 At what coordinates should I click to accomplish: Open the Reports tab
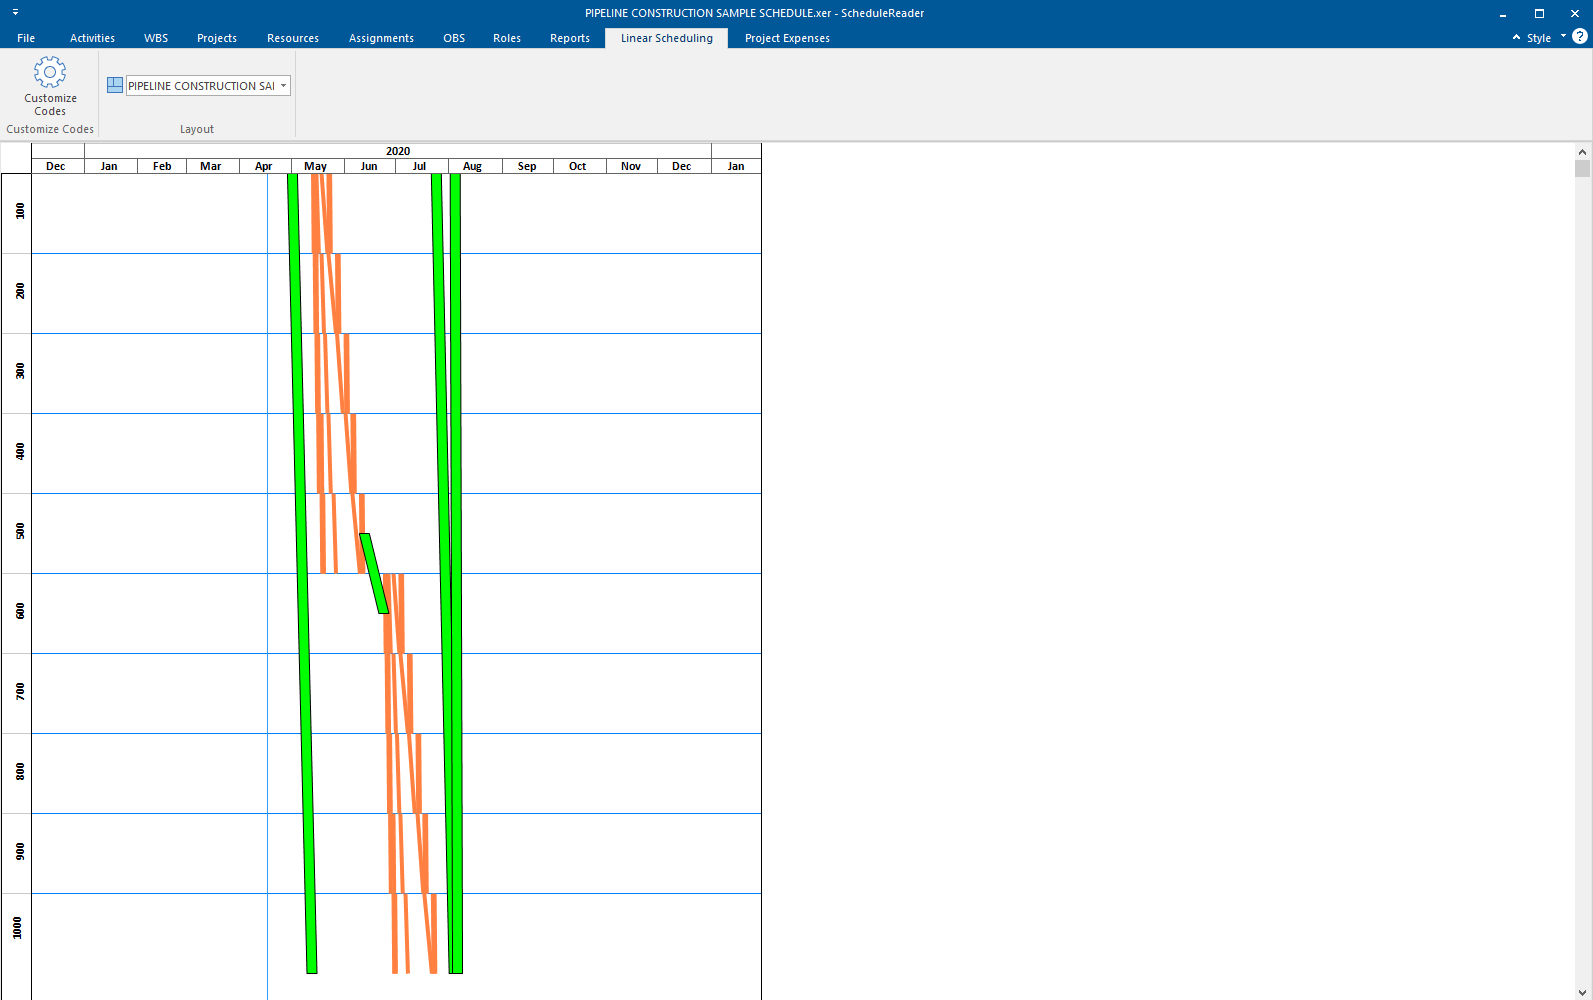[x=570, y=38]
